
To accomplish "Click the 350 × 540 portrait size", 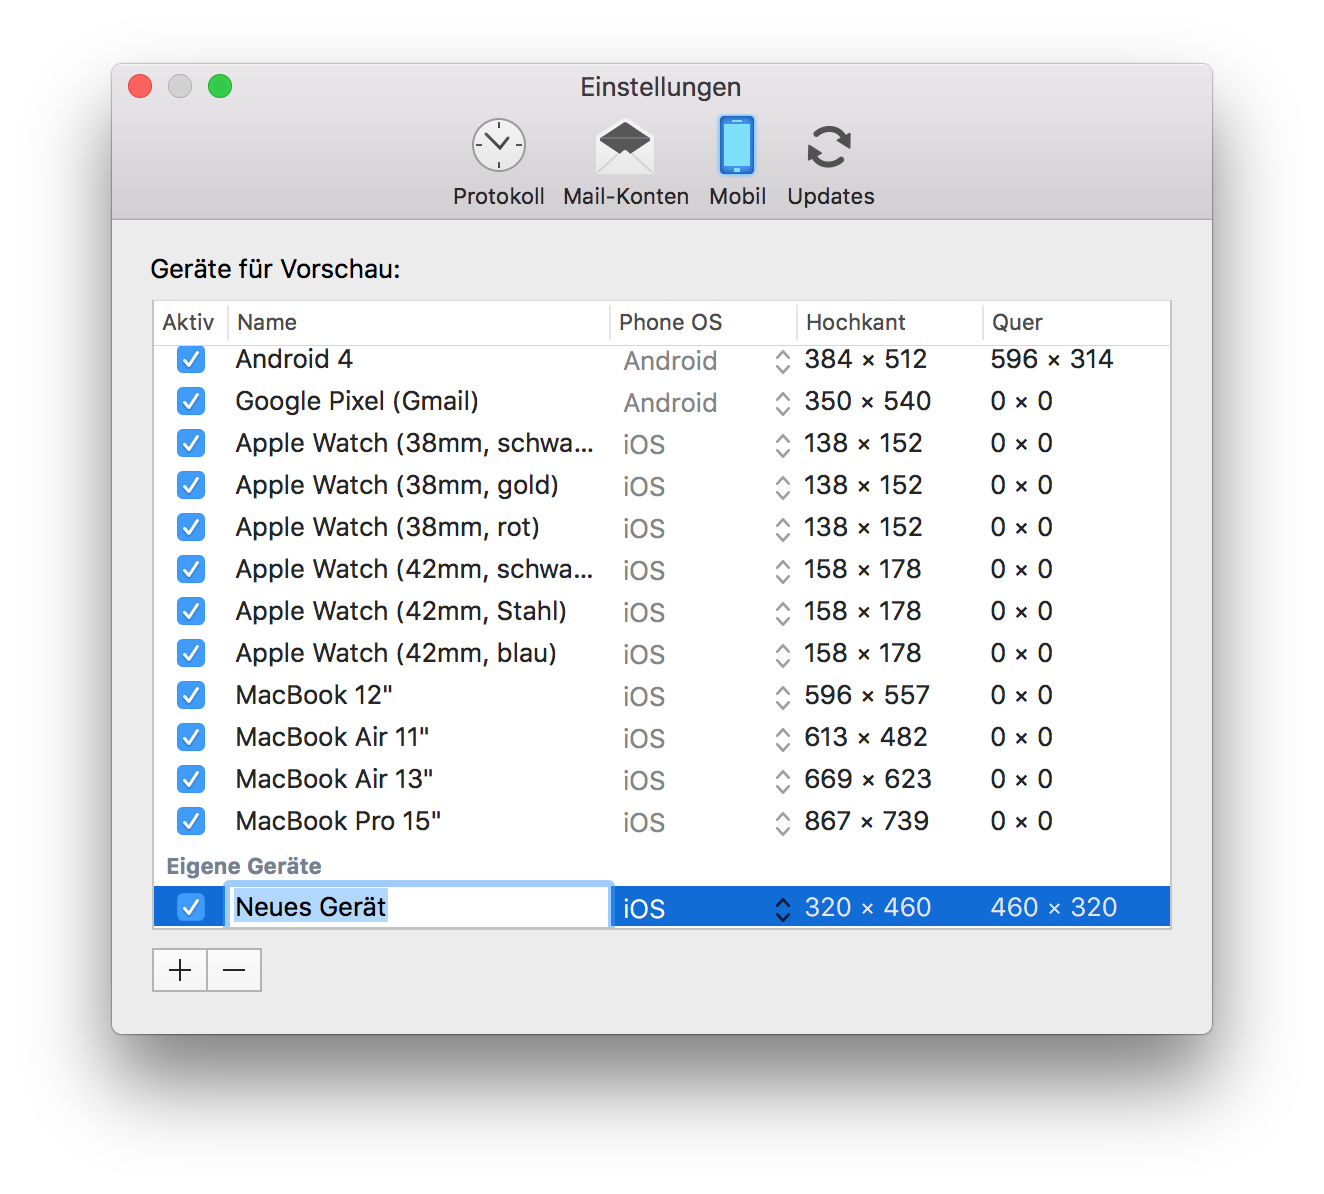I will point(868,401).
